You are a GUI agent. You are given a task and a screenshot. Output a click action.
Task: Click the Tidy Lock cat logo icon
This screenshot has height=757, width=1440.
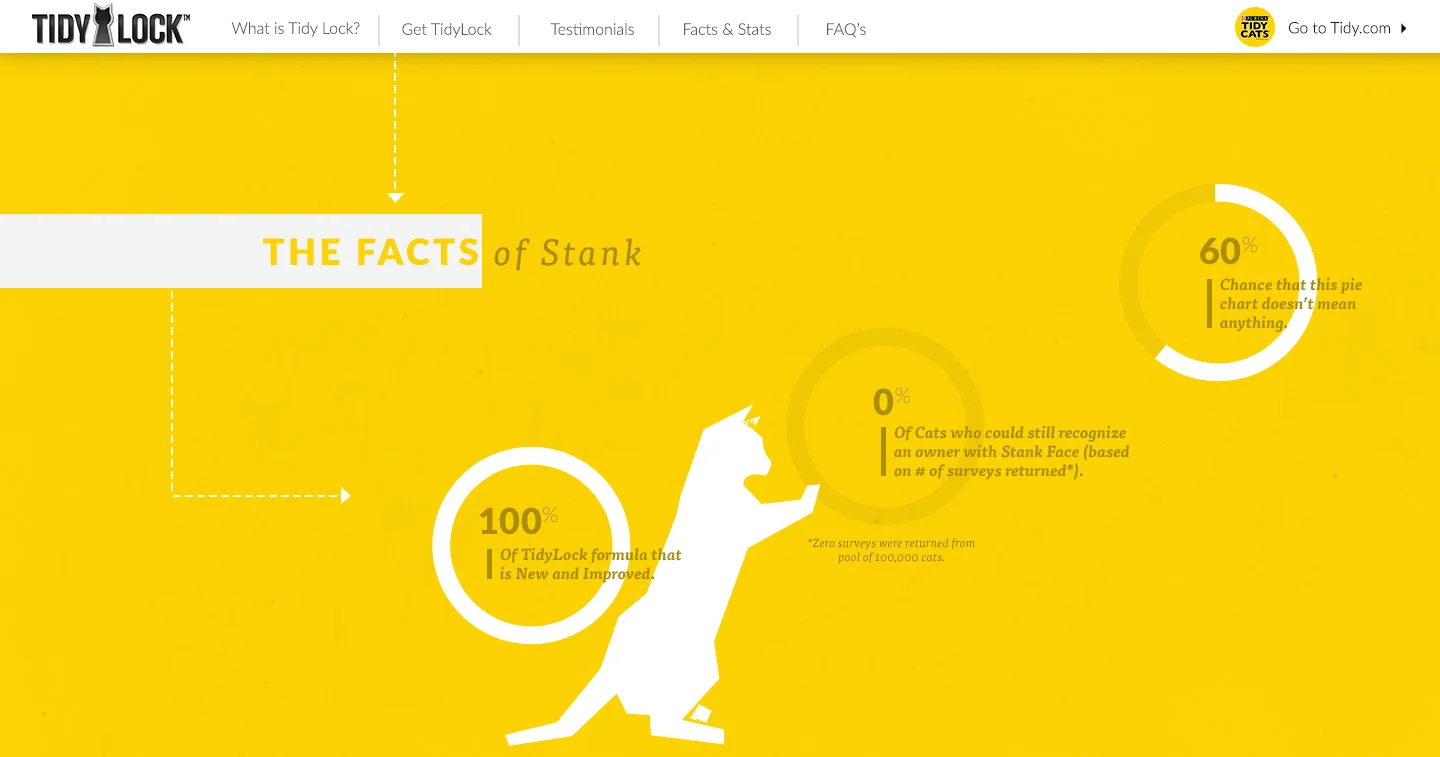tap(104, 24)
